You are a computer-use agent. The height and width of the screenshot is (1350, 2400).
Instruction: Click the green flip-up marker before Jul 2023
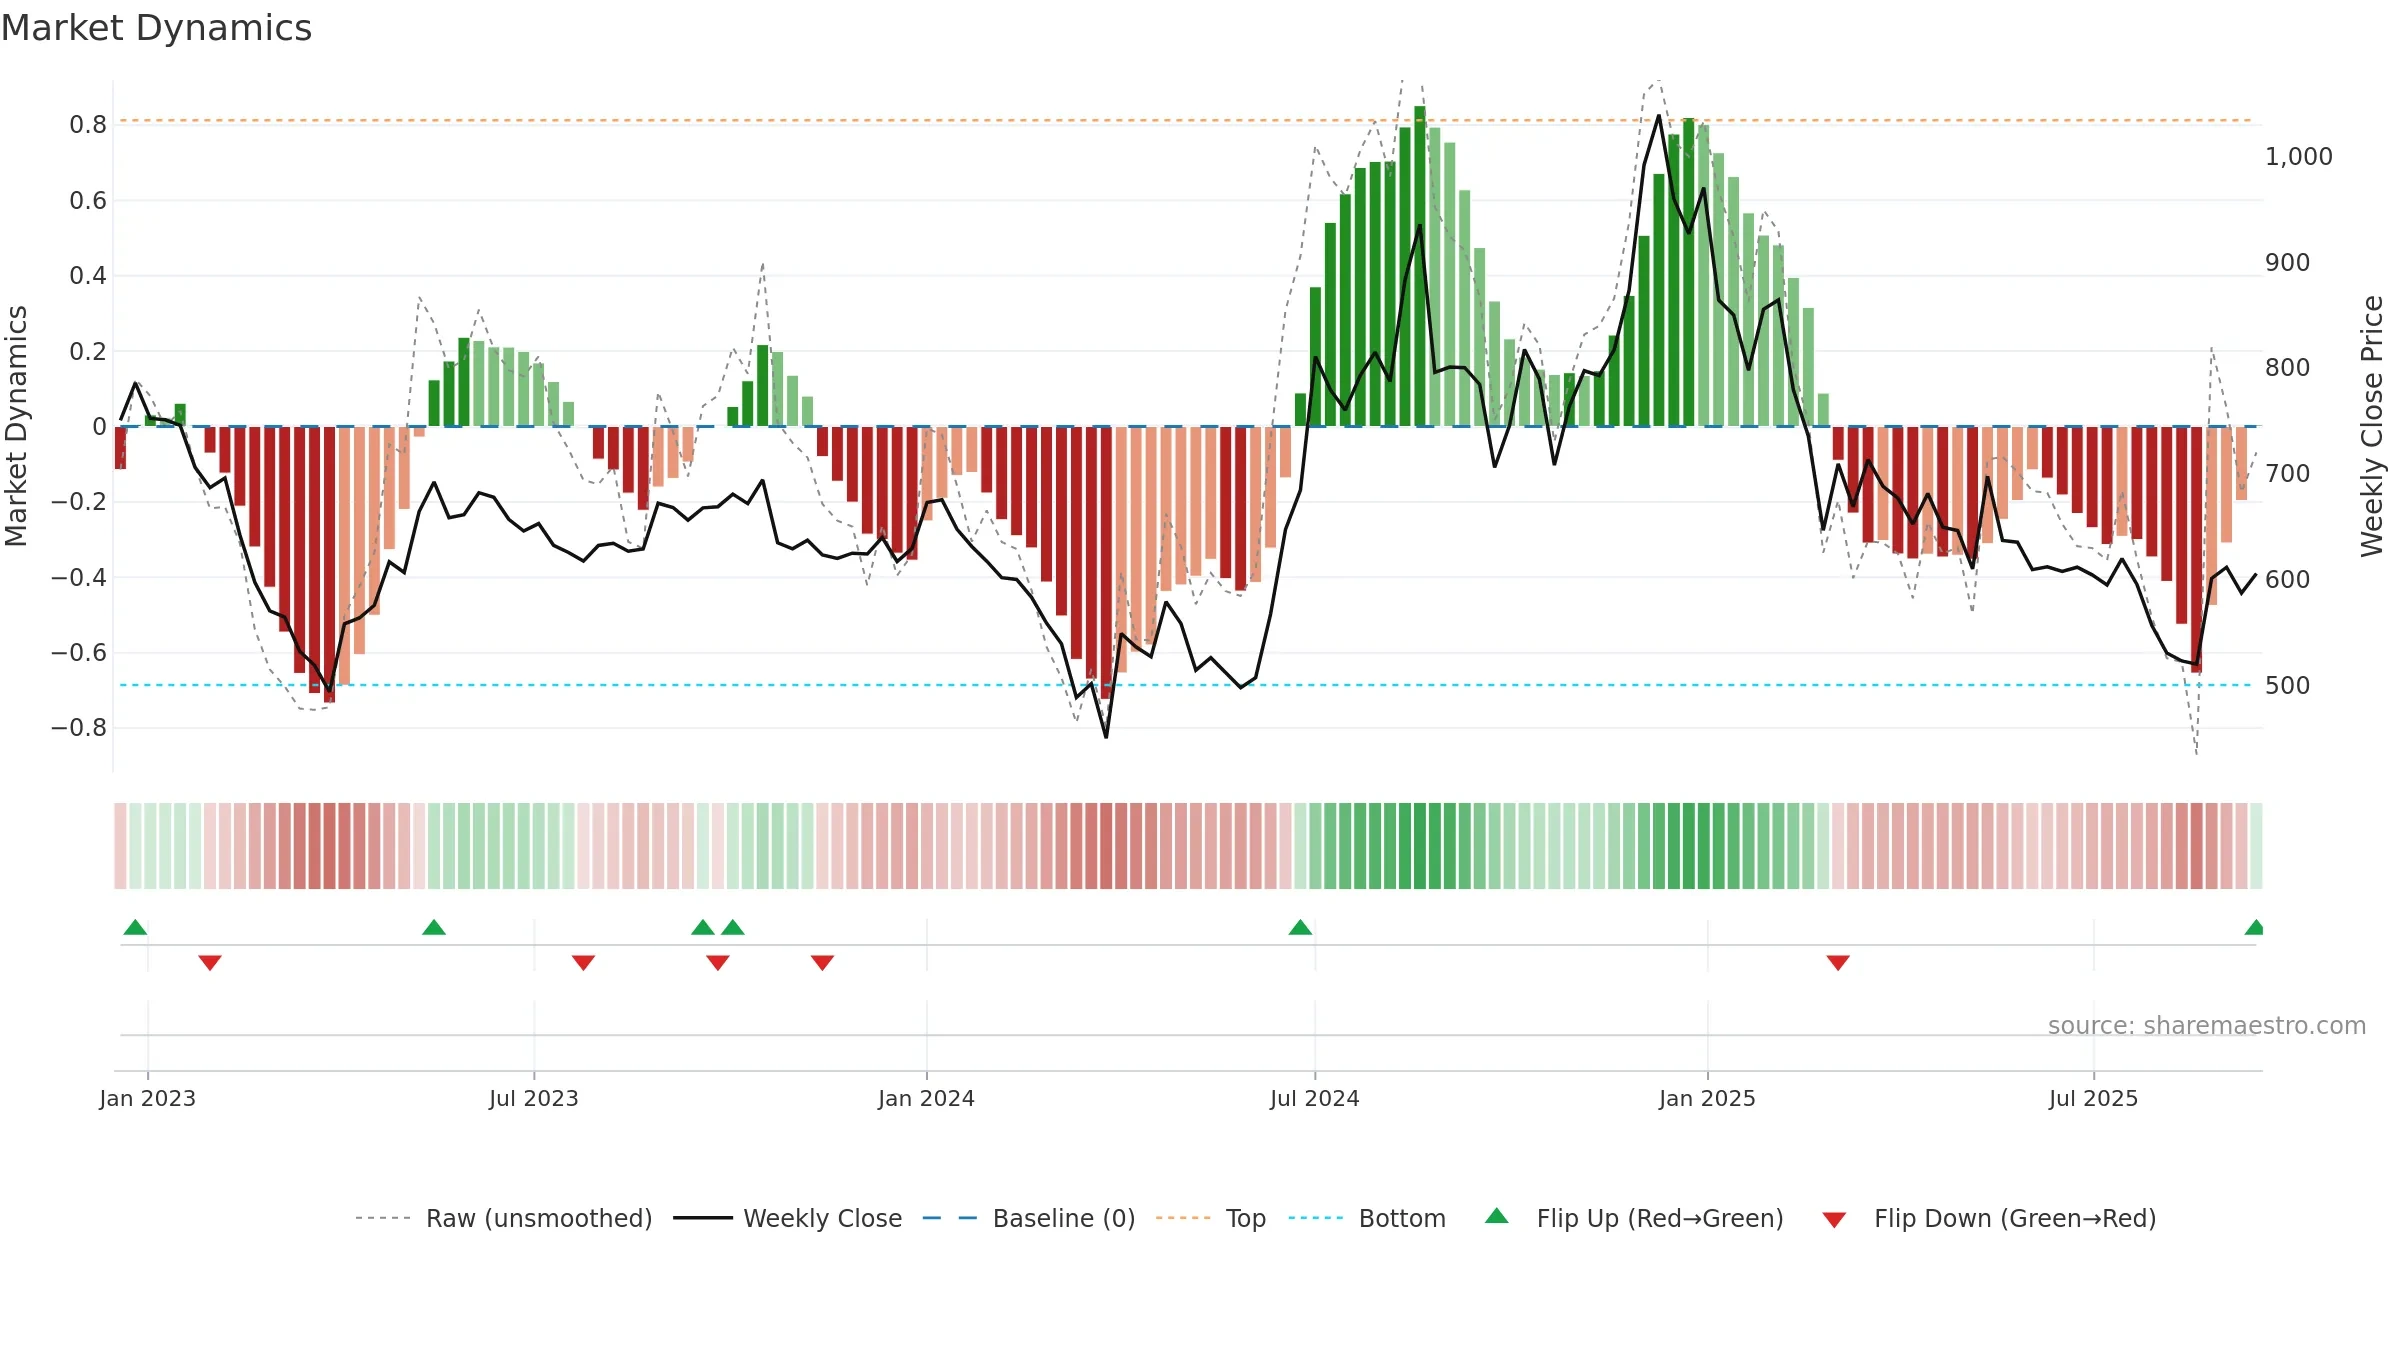tap(434, 927)
